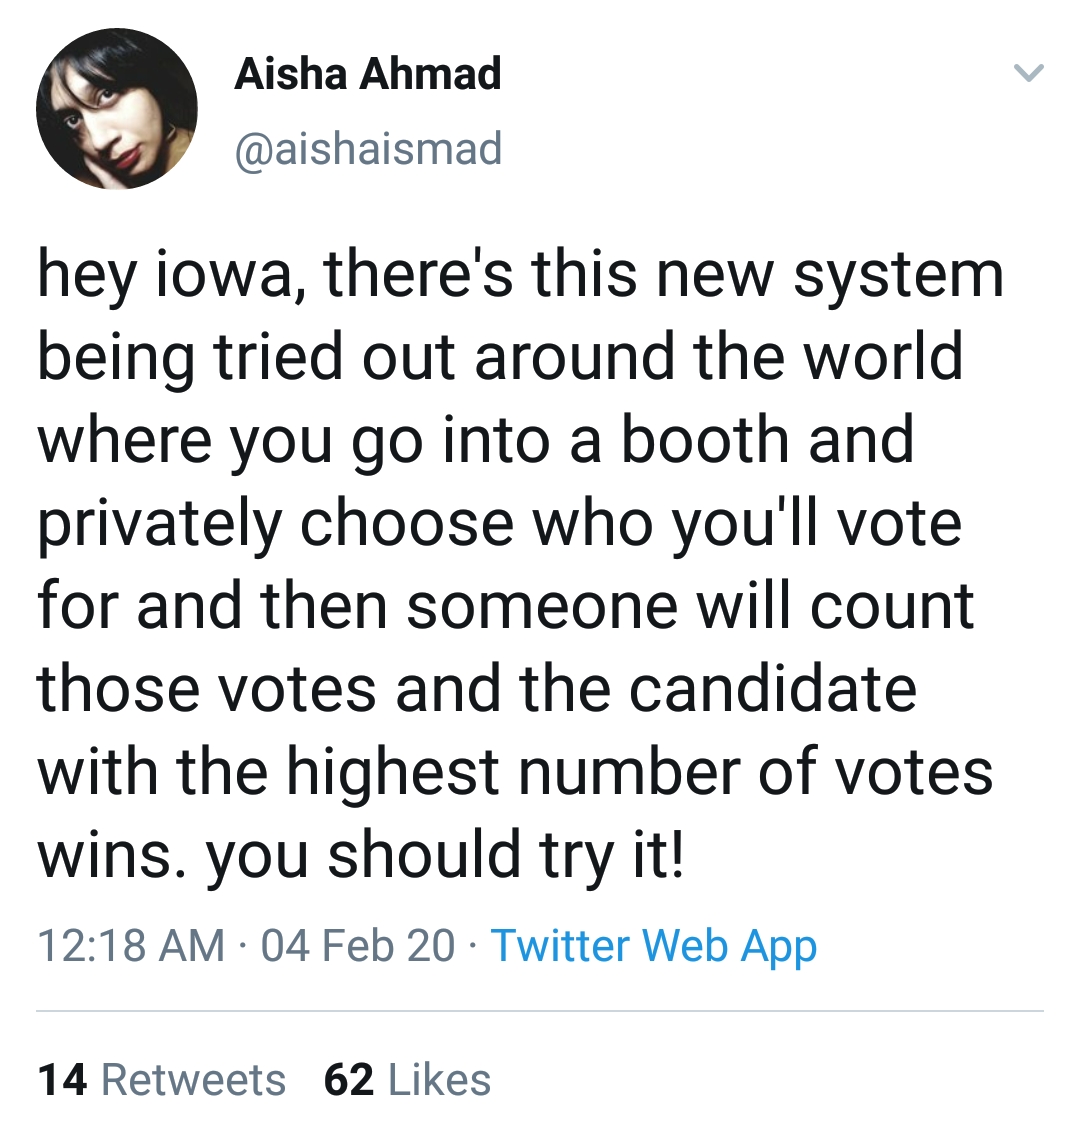Click the display name Aisha Ahmad
Viewport: 1079px width, 1135px height.
(x=368, y=74)
